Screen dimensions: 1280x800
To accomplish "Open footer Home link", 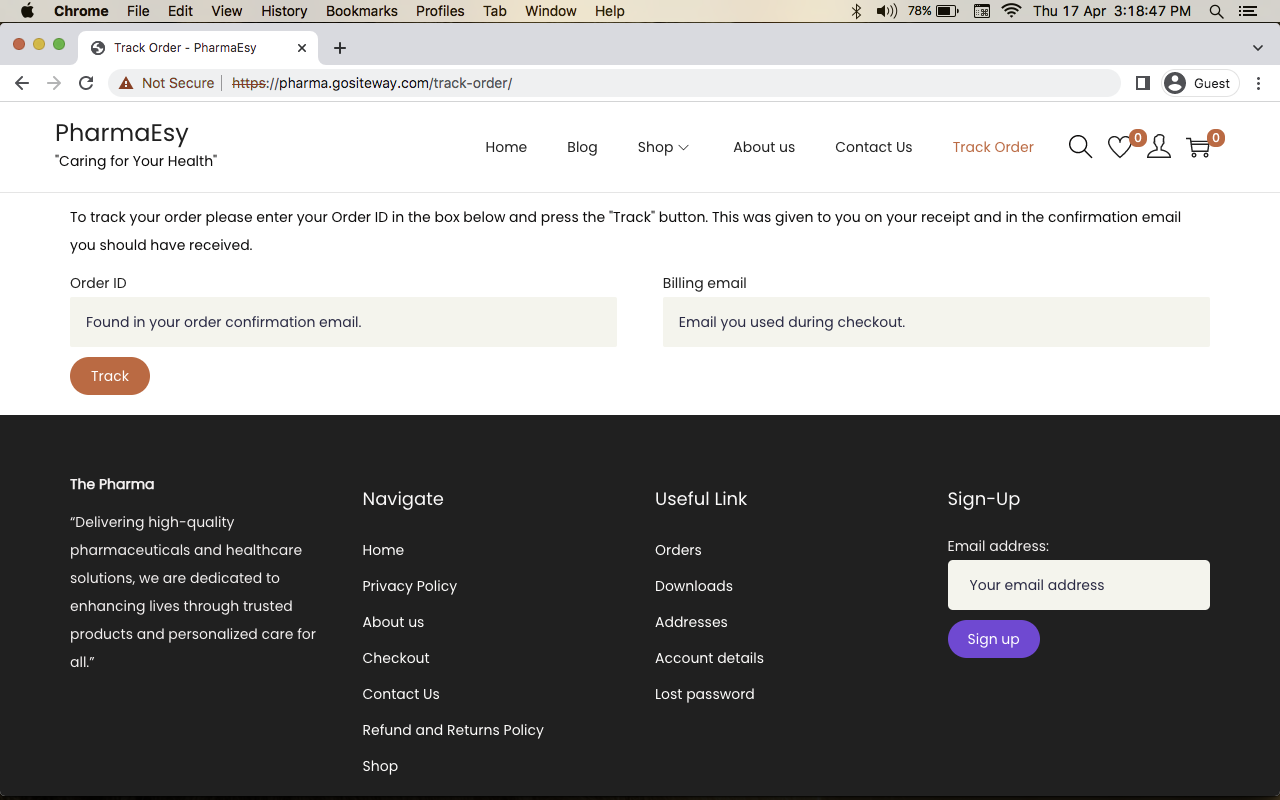I will pyautogui.click(x=383, y=550).
